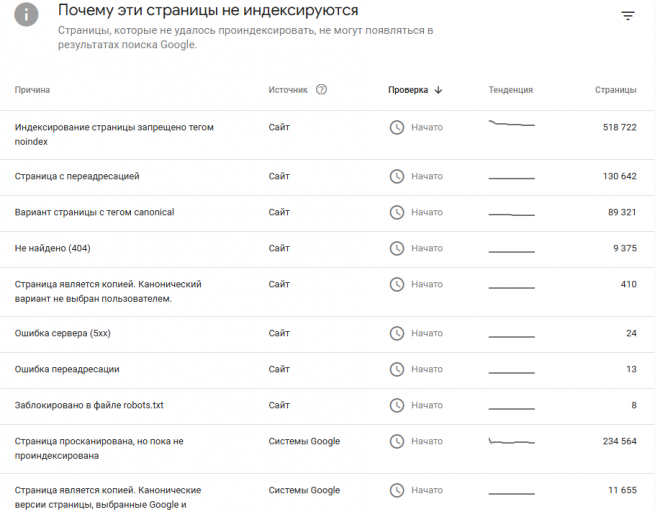
Task: Open the Не найдено (404) reason
Action: click(x=59, y=248)
